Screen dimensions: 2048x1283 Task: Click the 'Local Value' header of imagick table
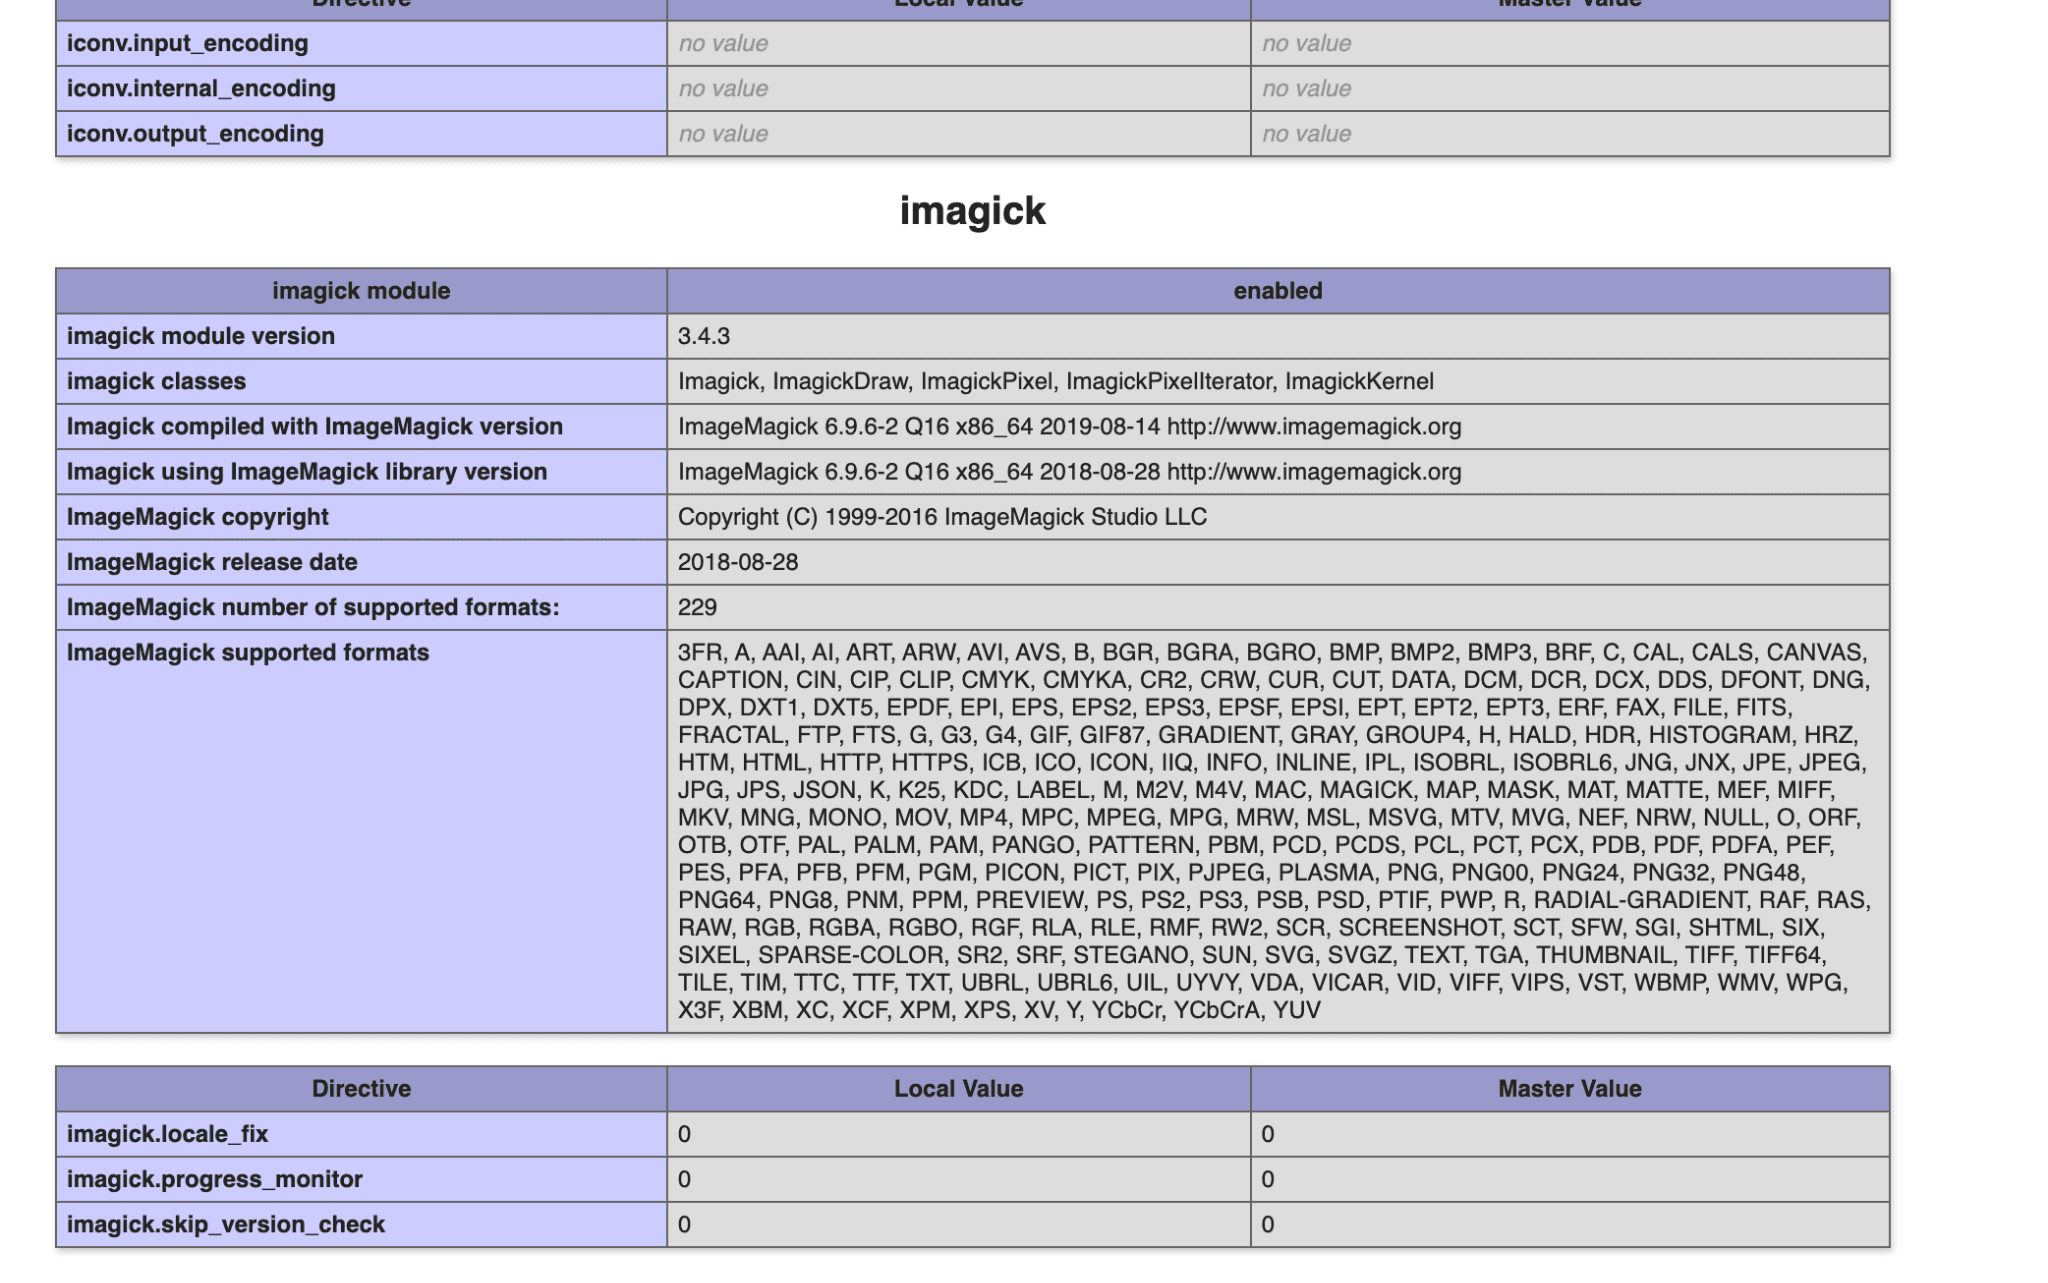[958, 1088]
